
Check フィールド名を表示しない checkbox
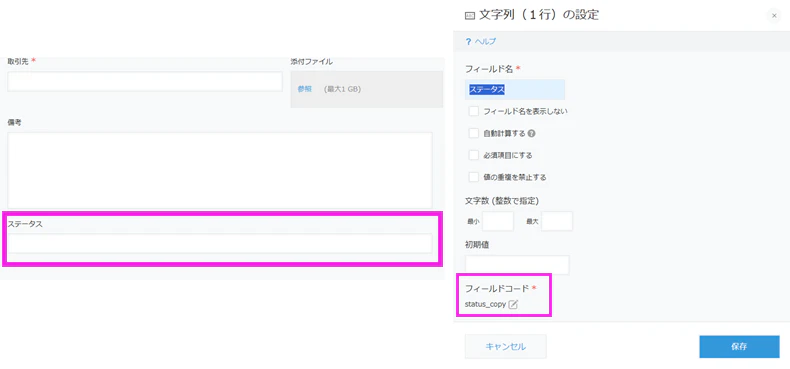pyautogui.click(x=473, y=111)
